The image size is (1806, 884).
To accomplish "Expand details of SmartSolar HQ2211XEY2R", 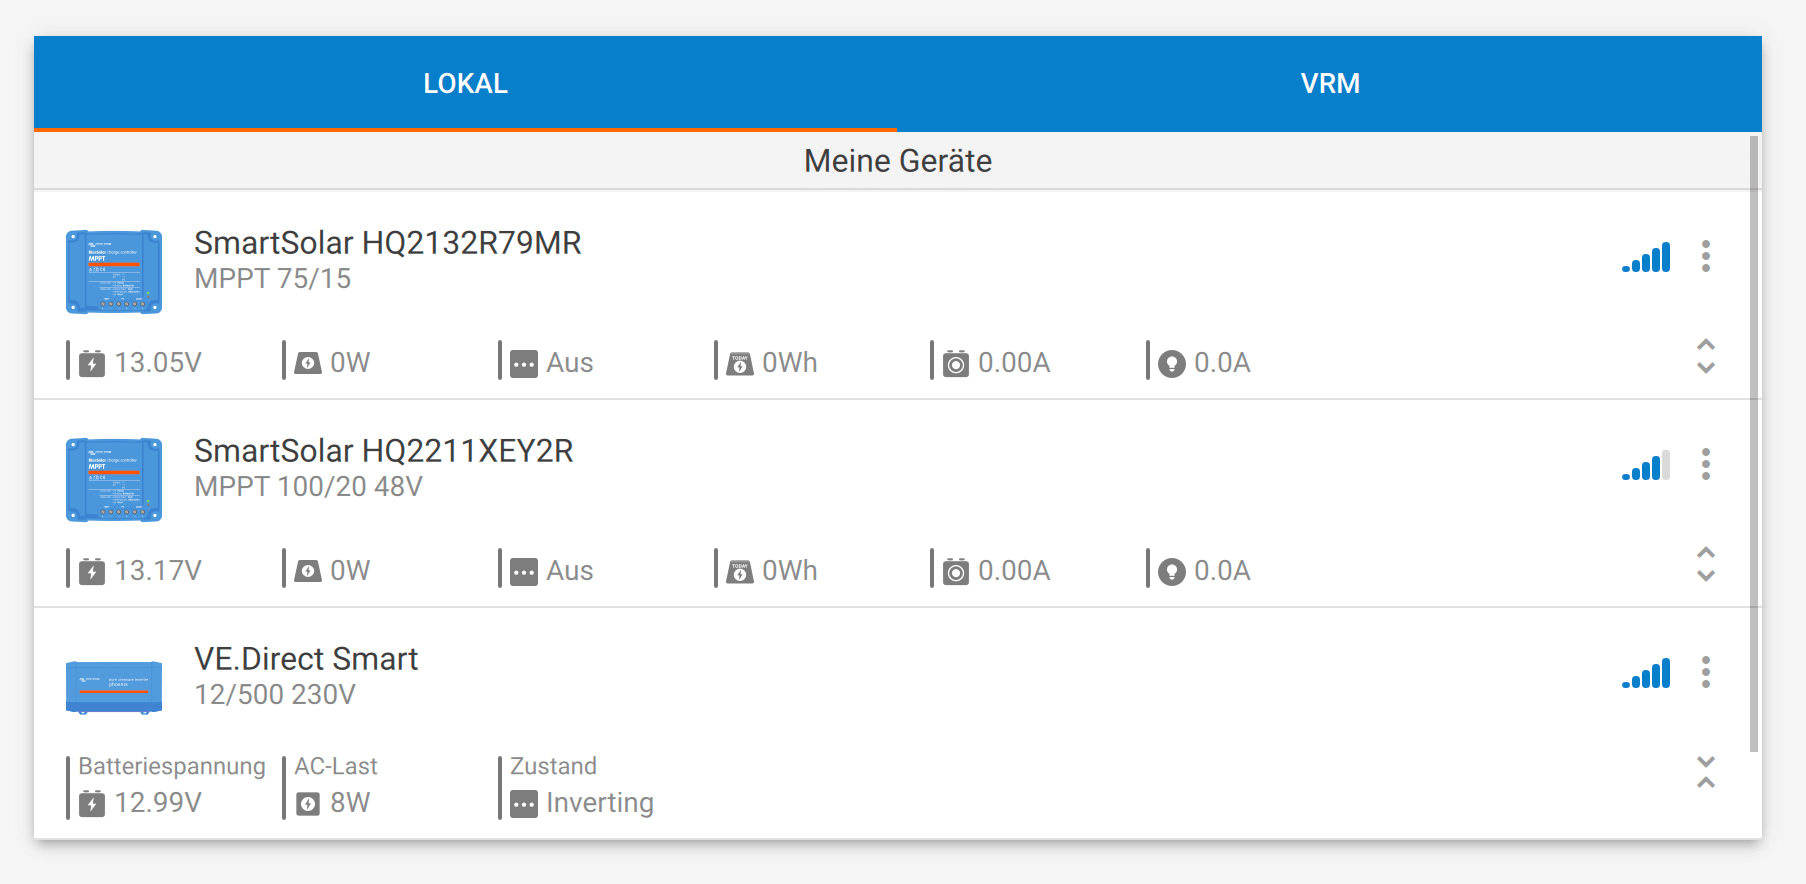I will point(1706,564).
